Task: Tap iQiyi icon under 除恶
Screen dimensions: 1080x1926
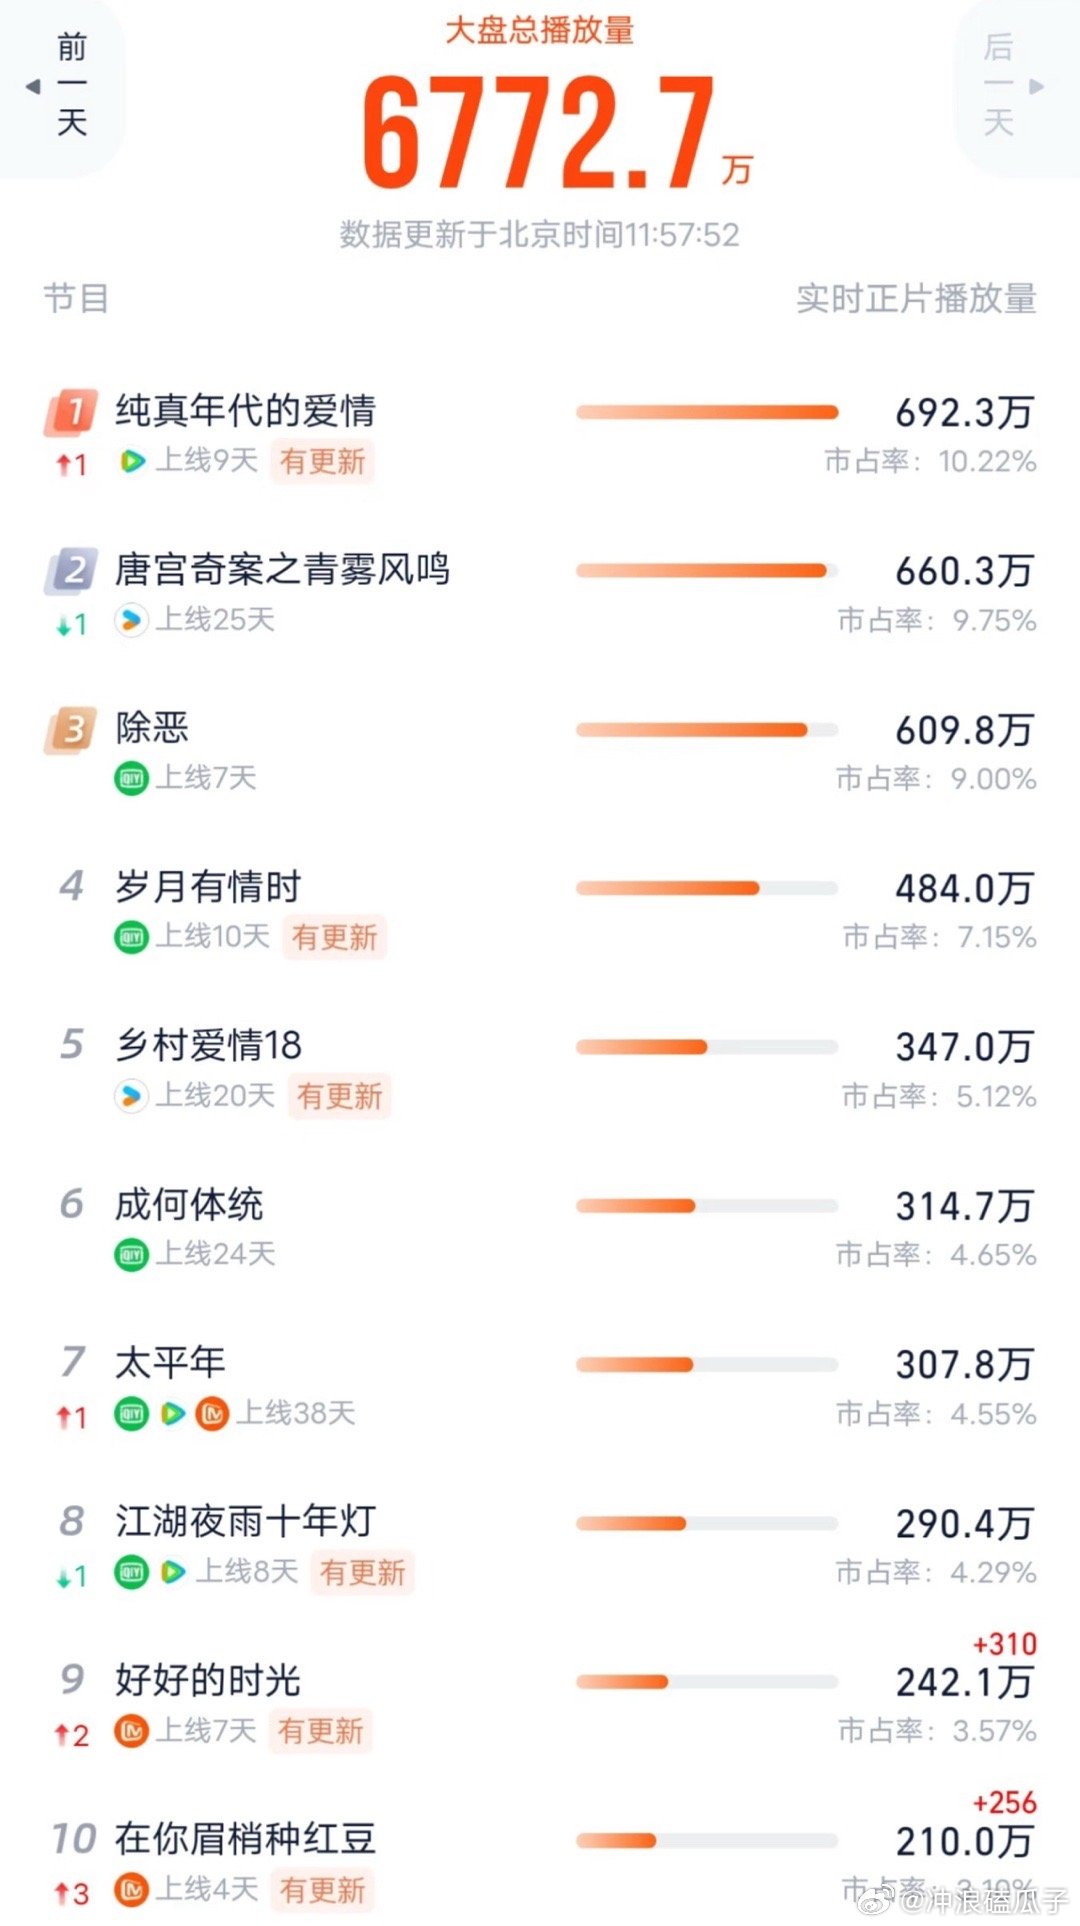Action: click(131, 778)
